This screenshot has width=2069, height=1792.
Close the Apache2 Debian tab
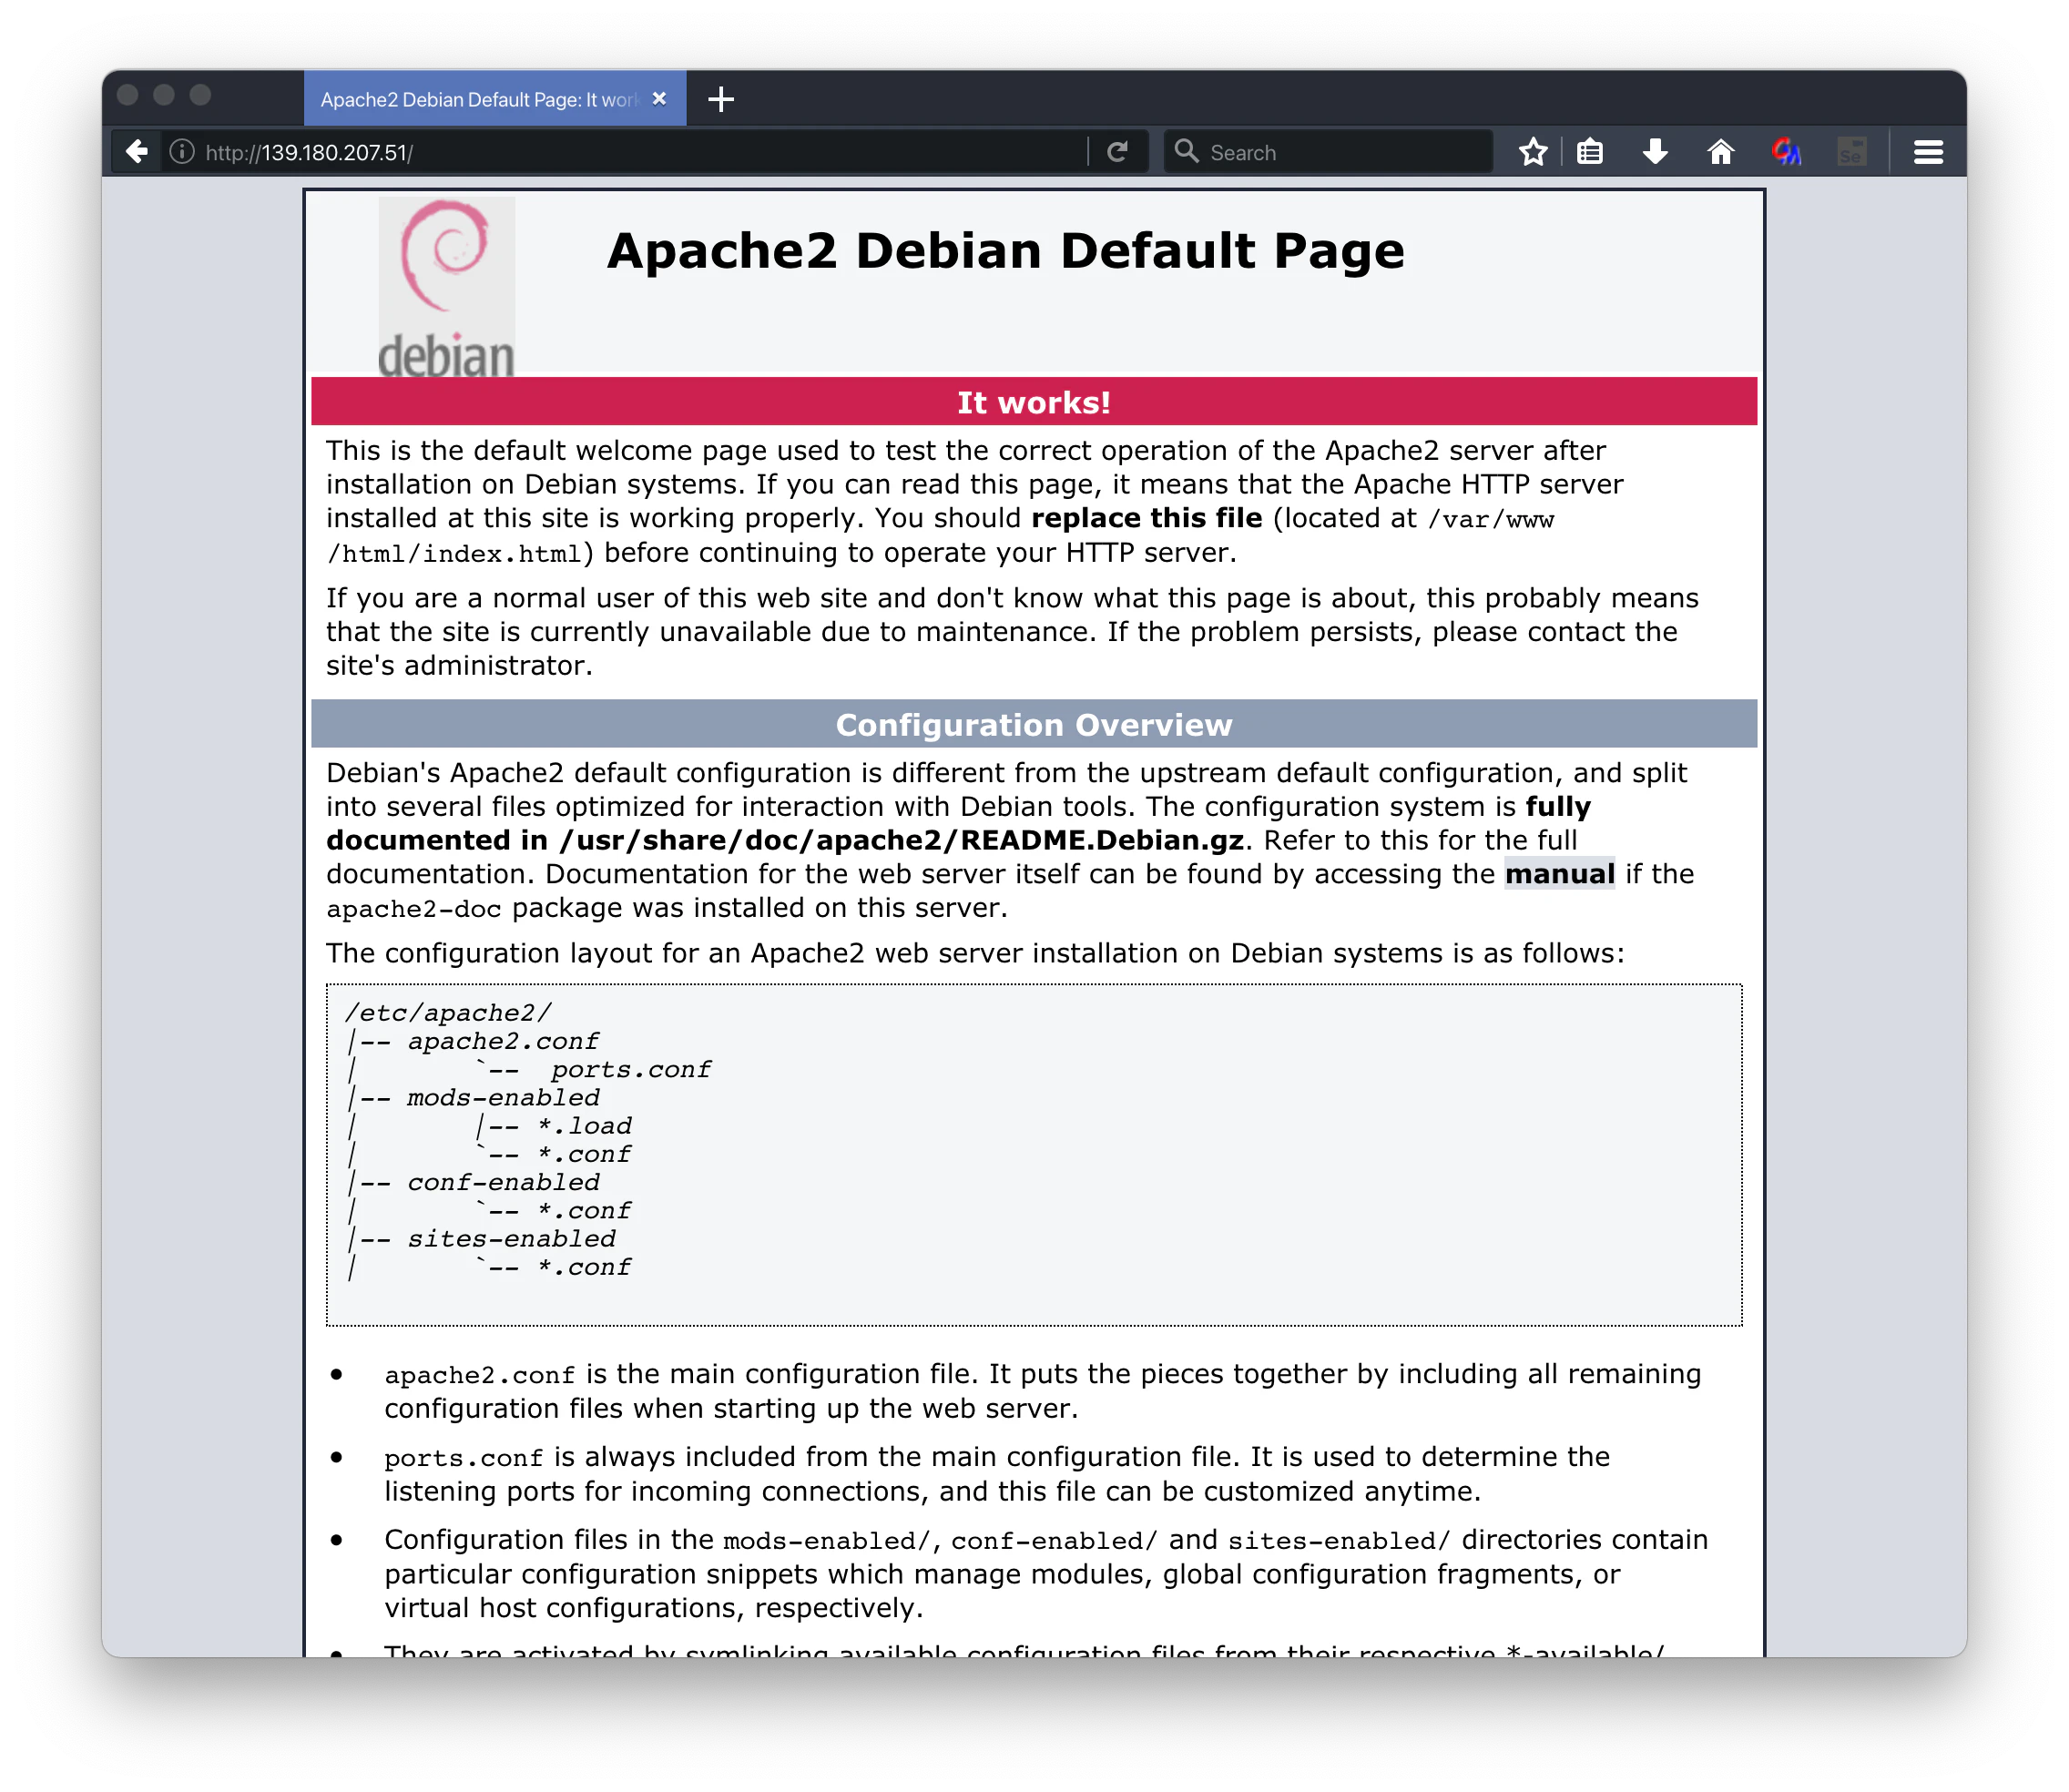point(659,99)
